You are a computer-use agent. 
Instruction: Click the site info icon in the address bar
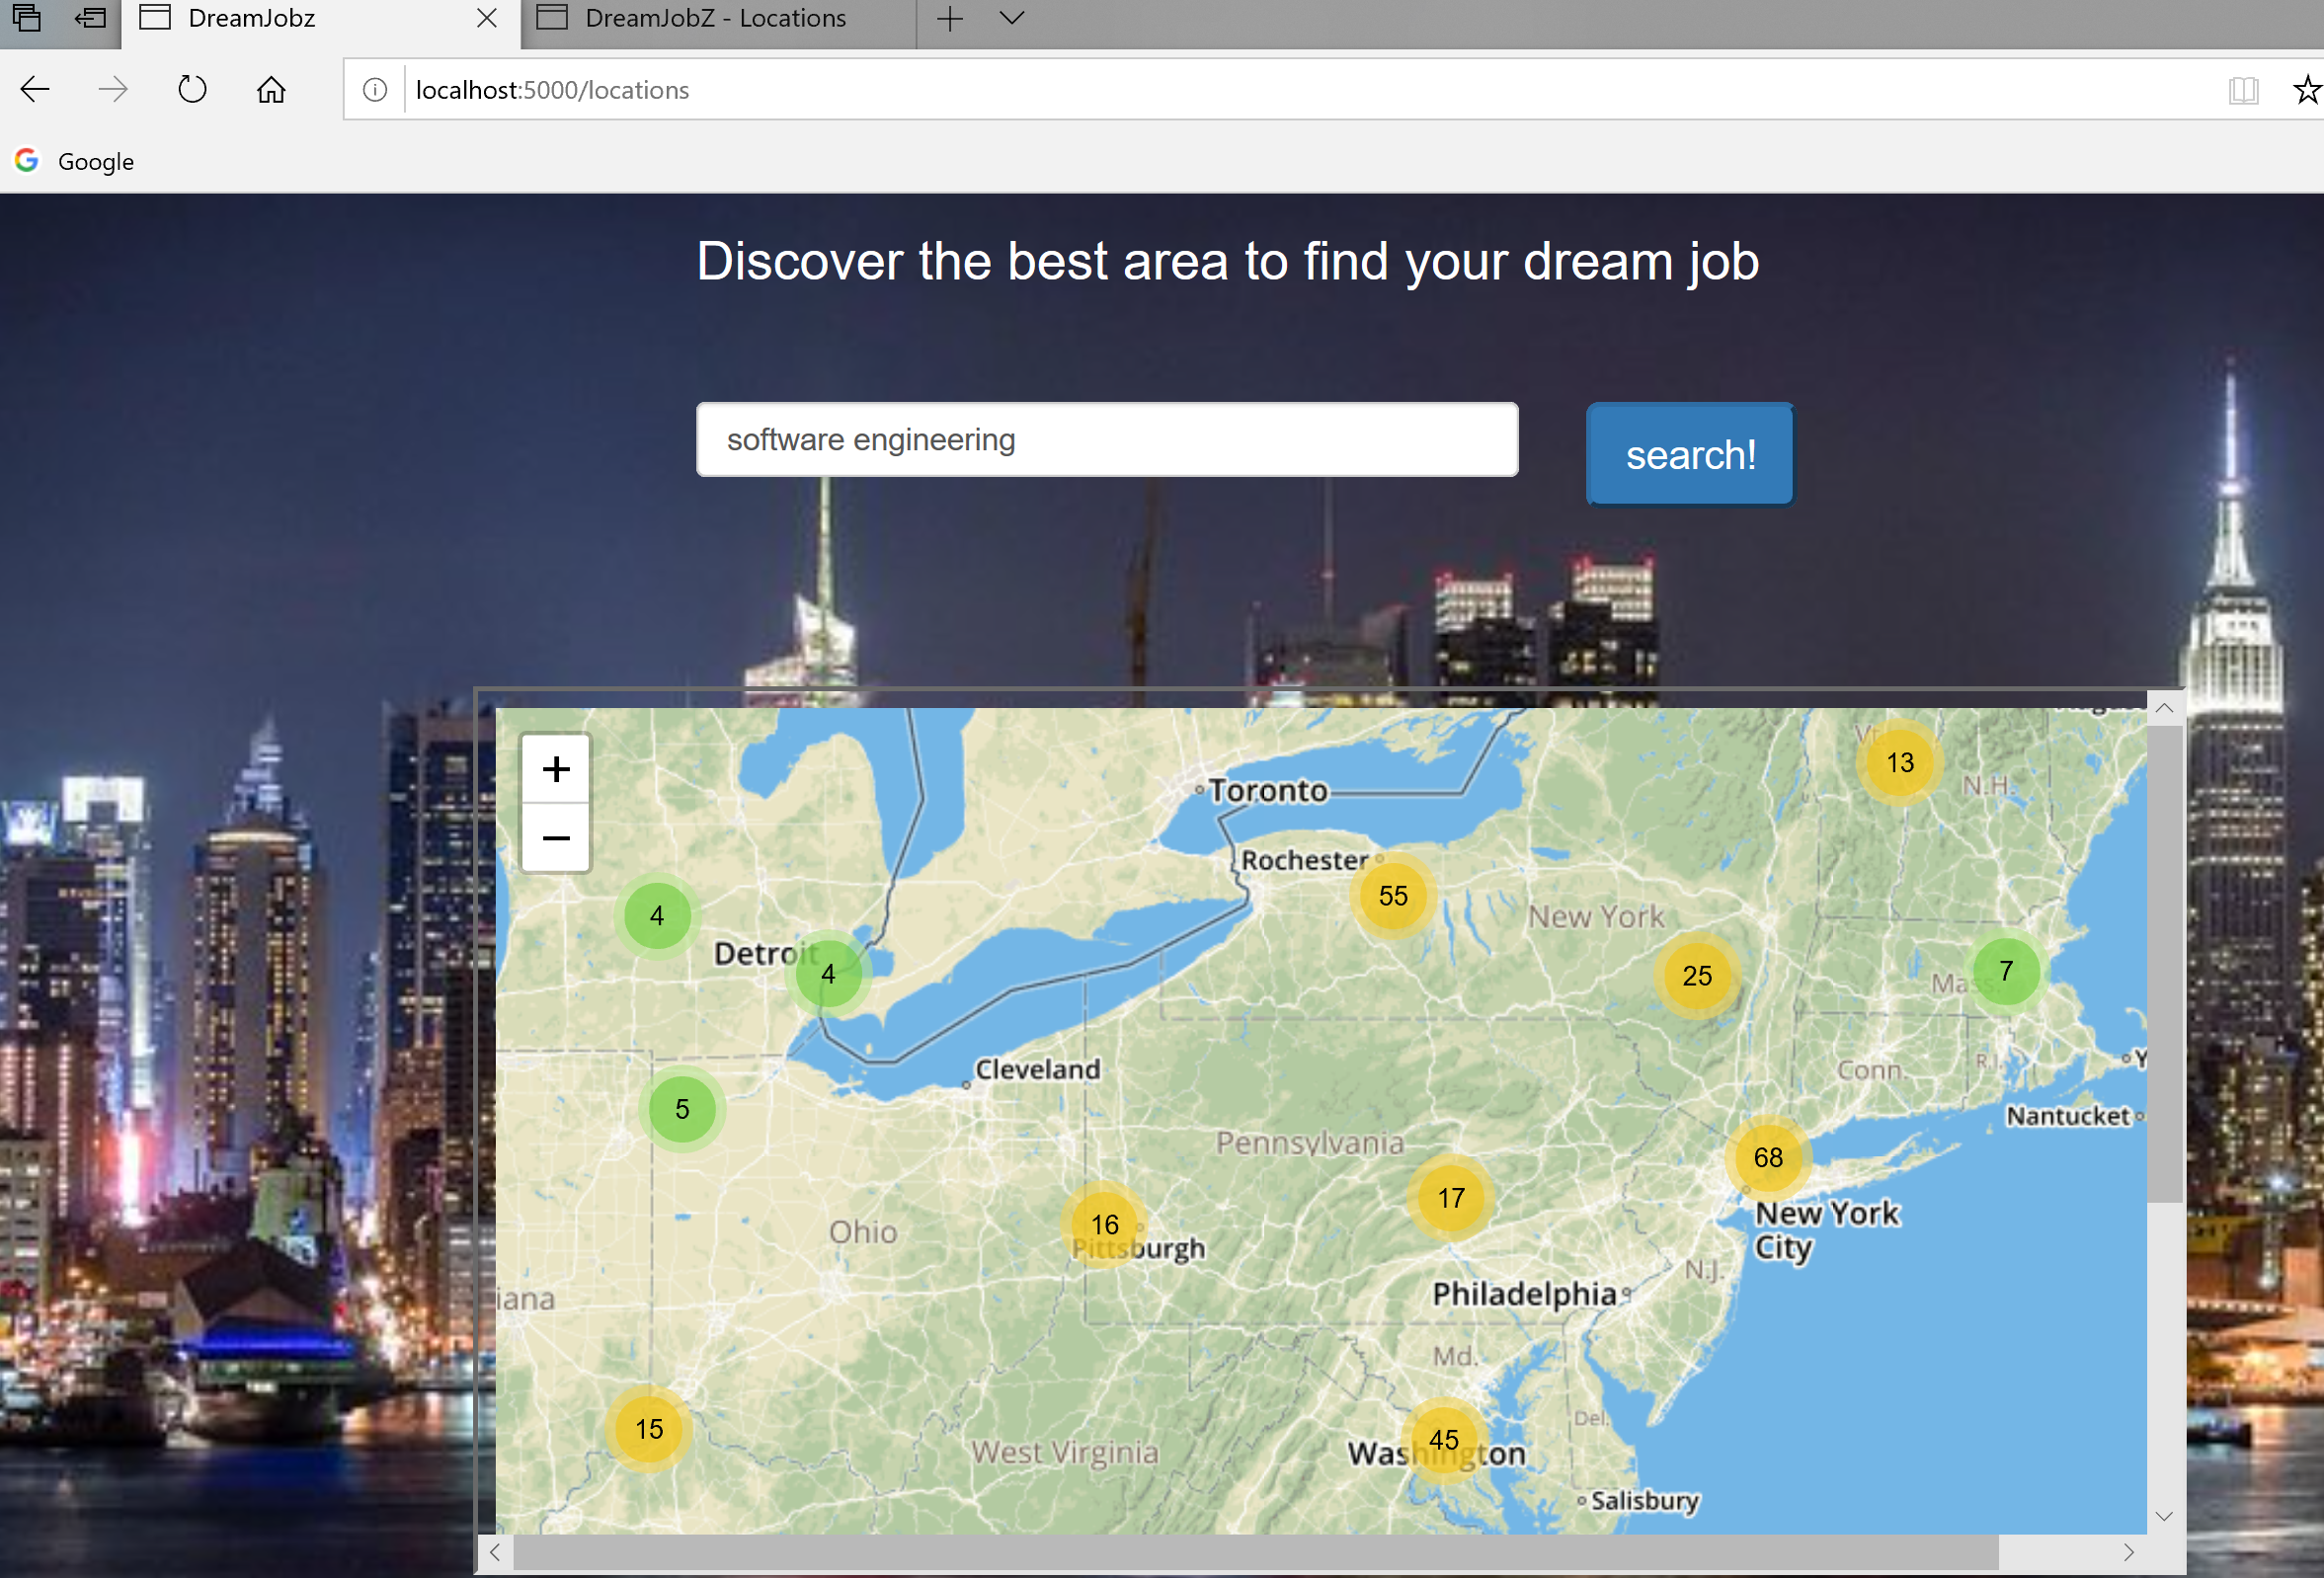point(375,90)
